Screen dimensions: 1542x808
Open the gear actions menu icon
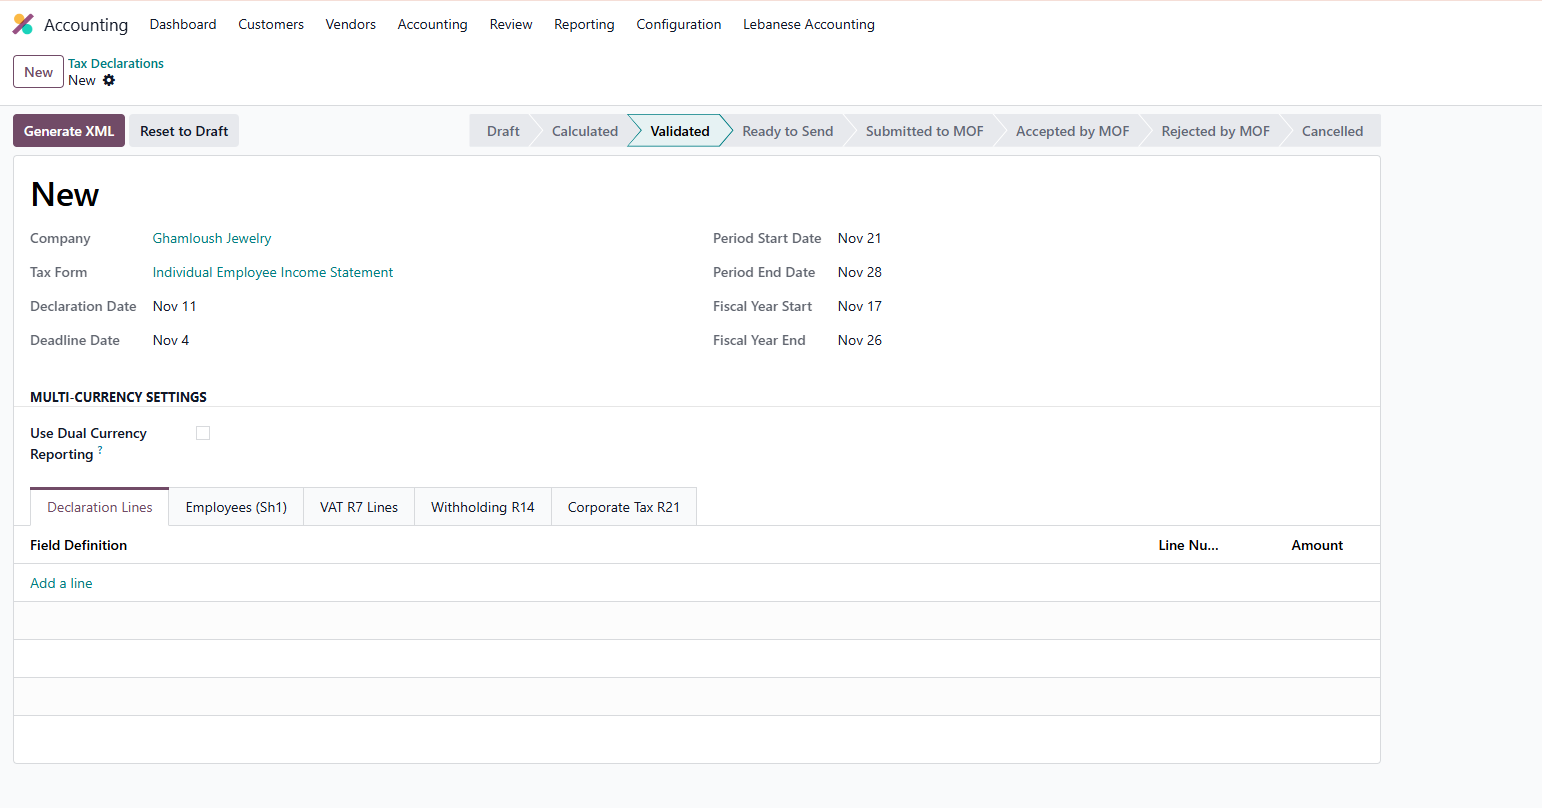pos(109,80)
